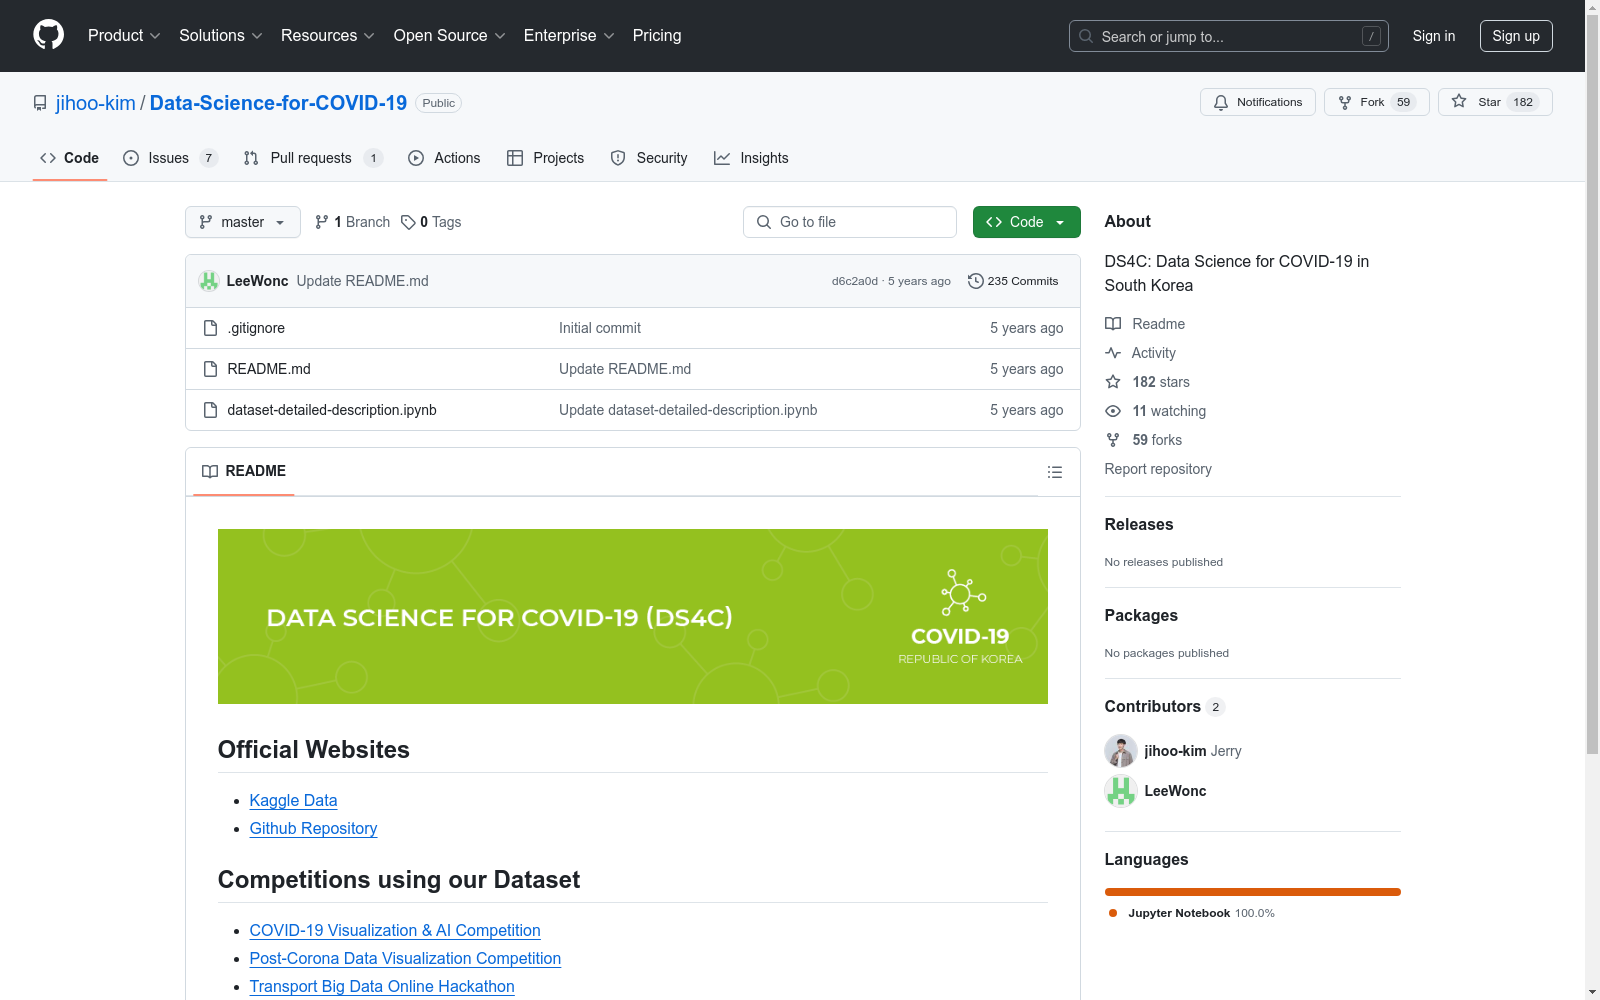Go to the Security tab

[x=649, y=158]
